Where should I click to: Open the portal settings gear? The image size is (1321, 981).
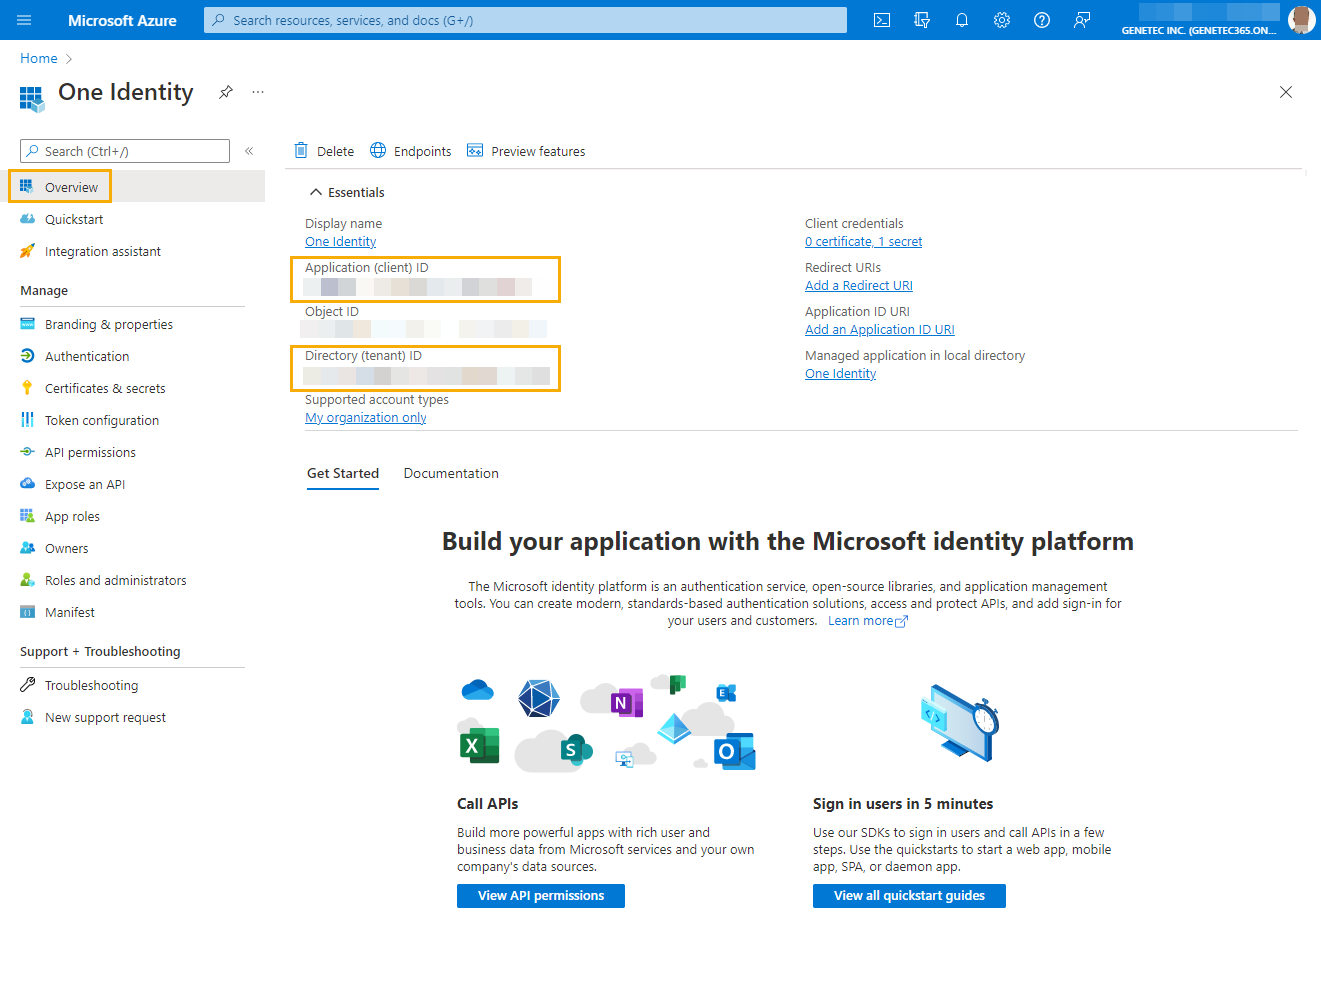pos(1001,20)
